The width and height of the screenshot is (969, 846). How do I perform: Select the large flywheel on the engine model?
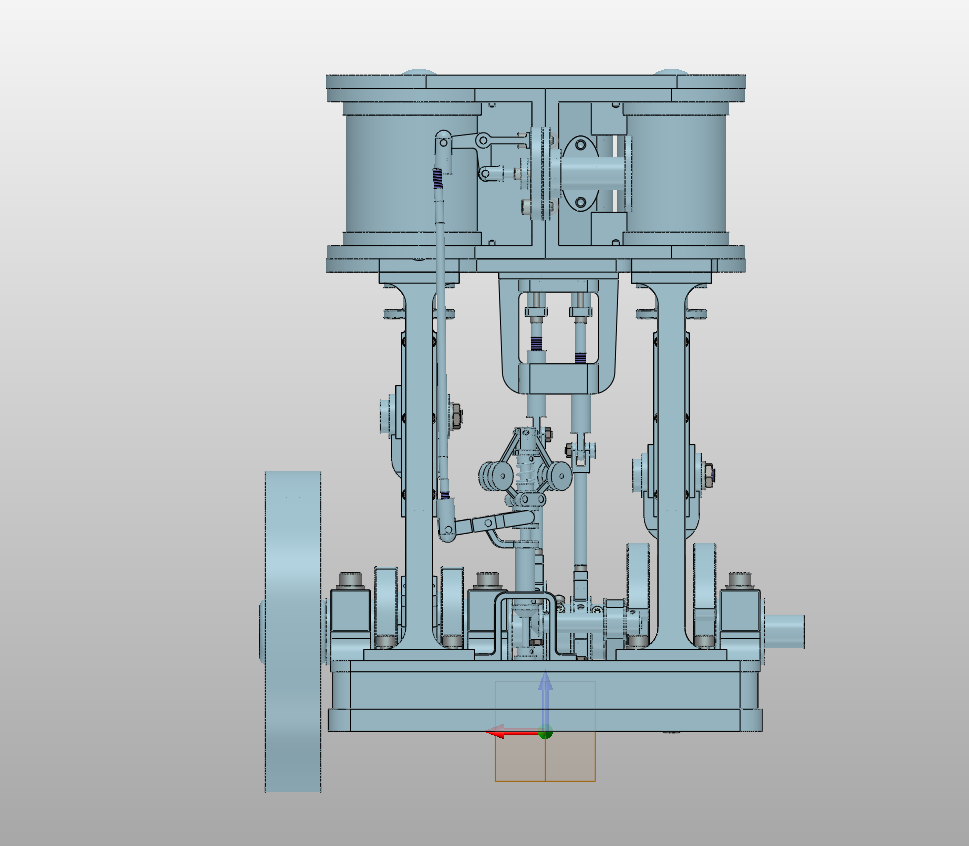tap(293, 632)
